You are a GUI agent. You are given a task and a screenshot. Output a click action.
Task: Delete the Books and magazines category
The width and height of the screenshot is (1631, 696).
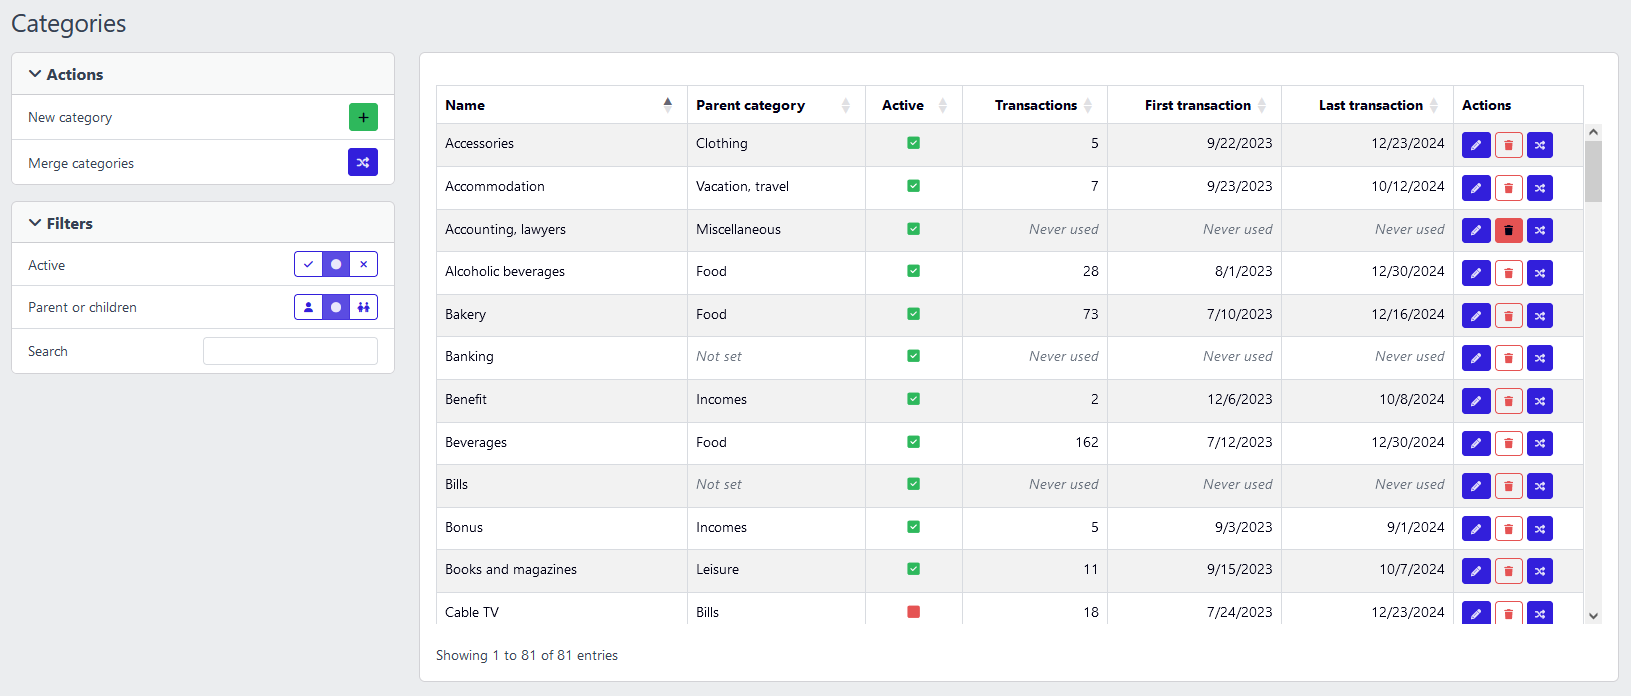coord(1508,571)
